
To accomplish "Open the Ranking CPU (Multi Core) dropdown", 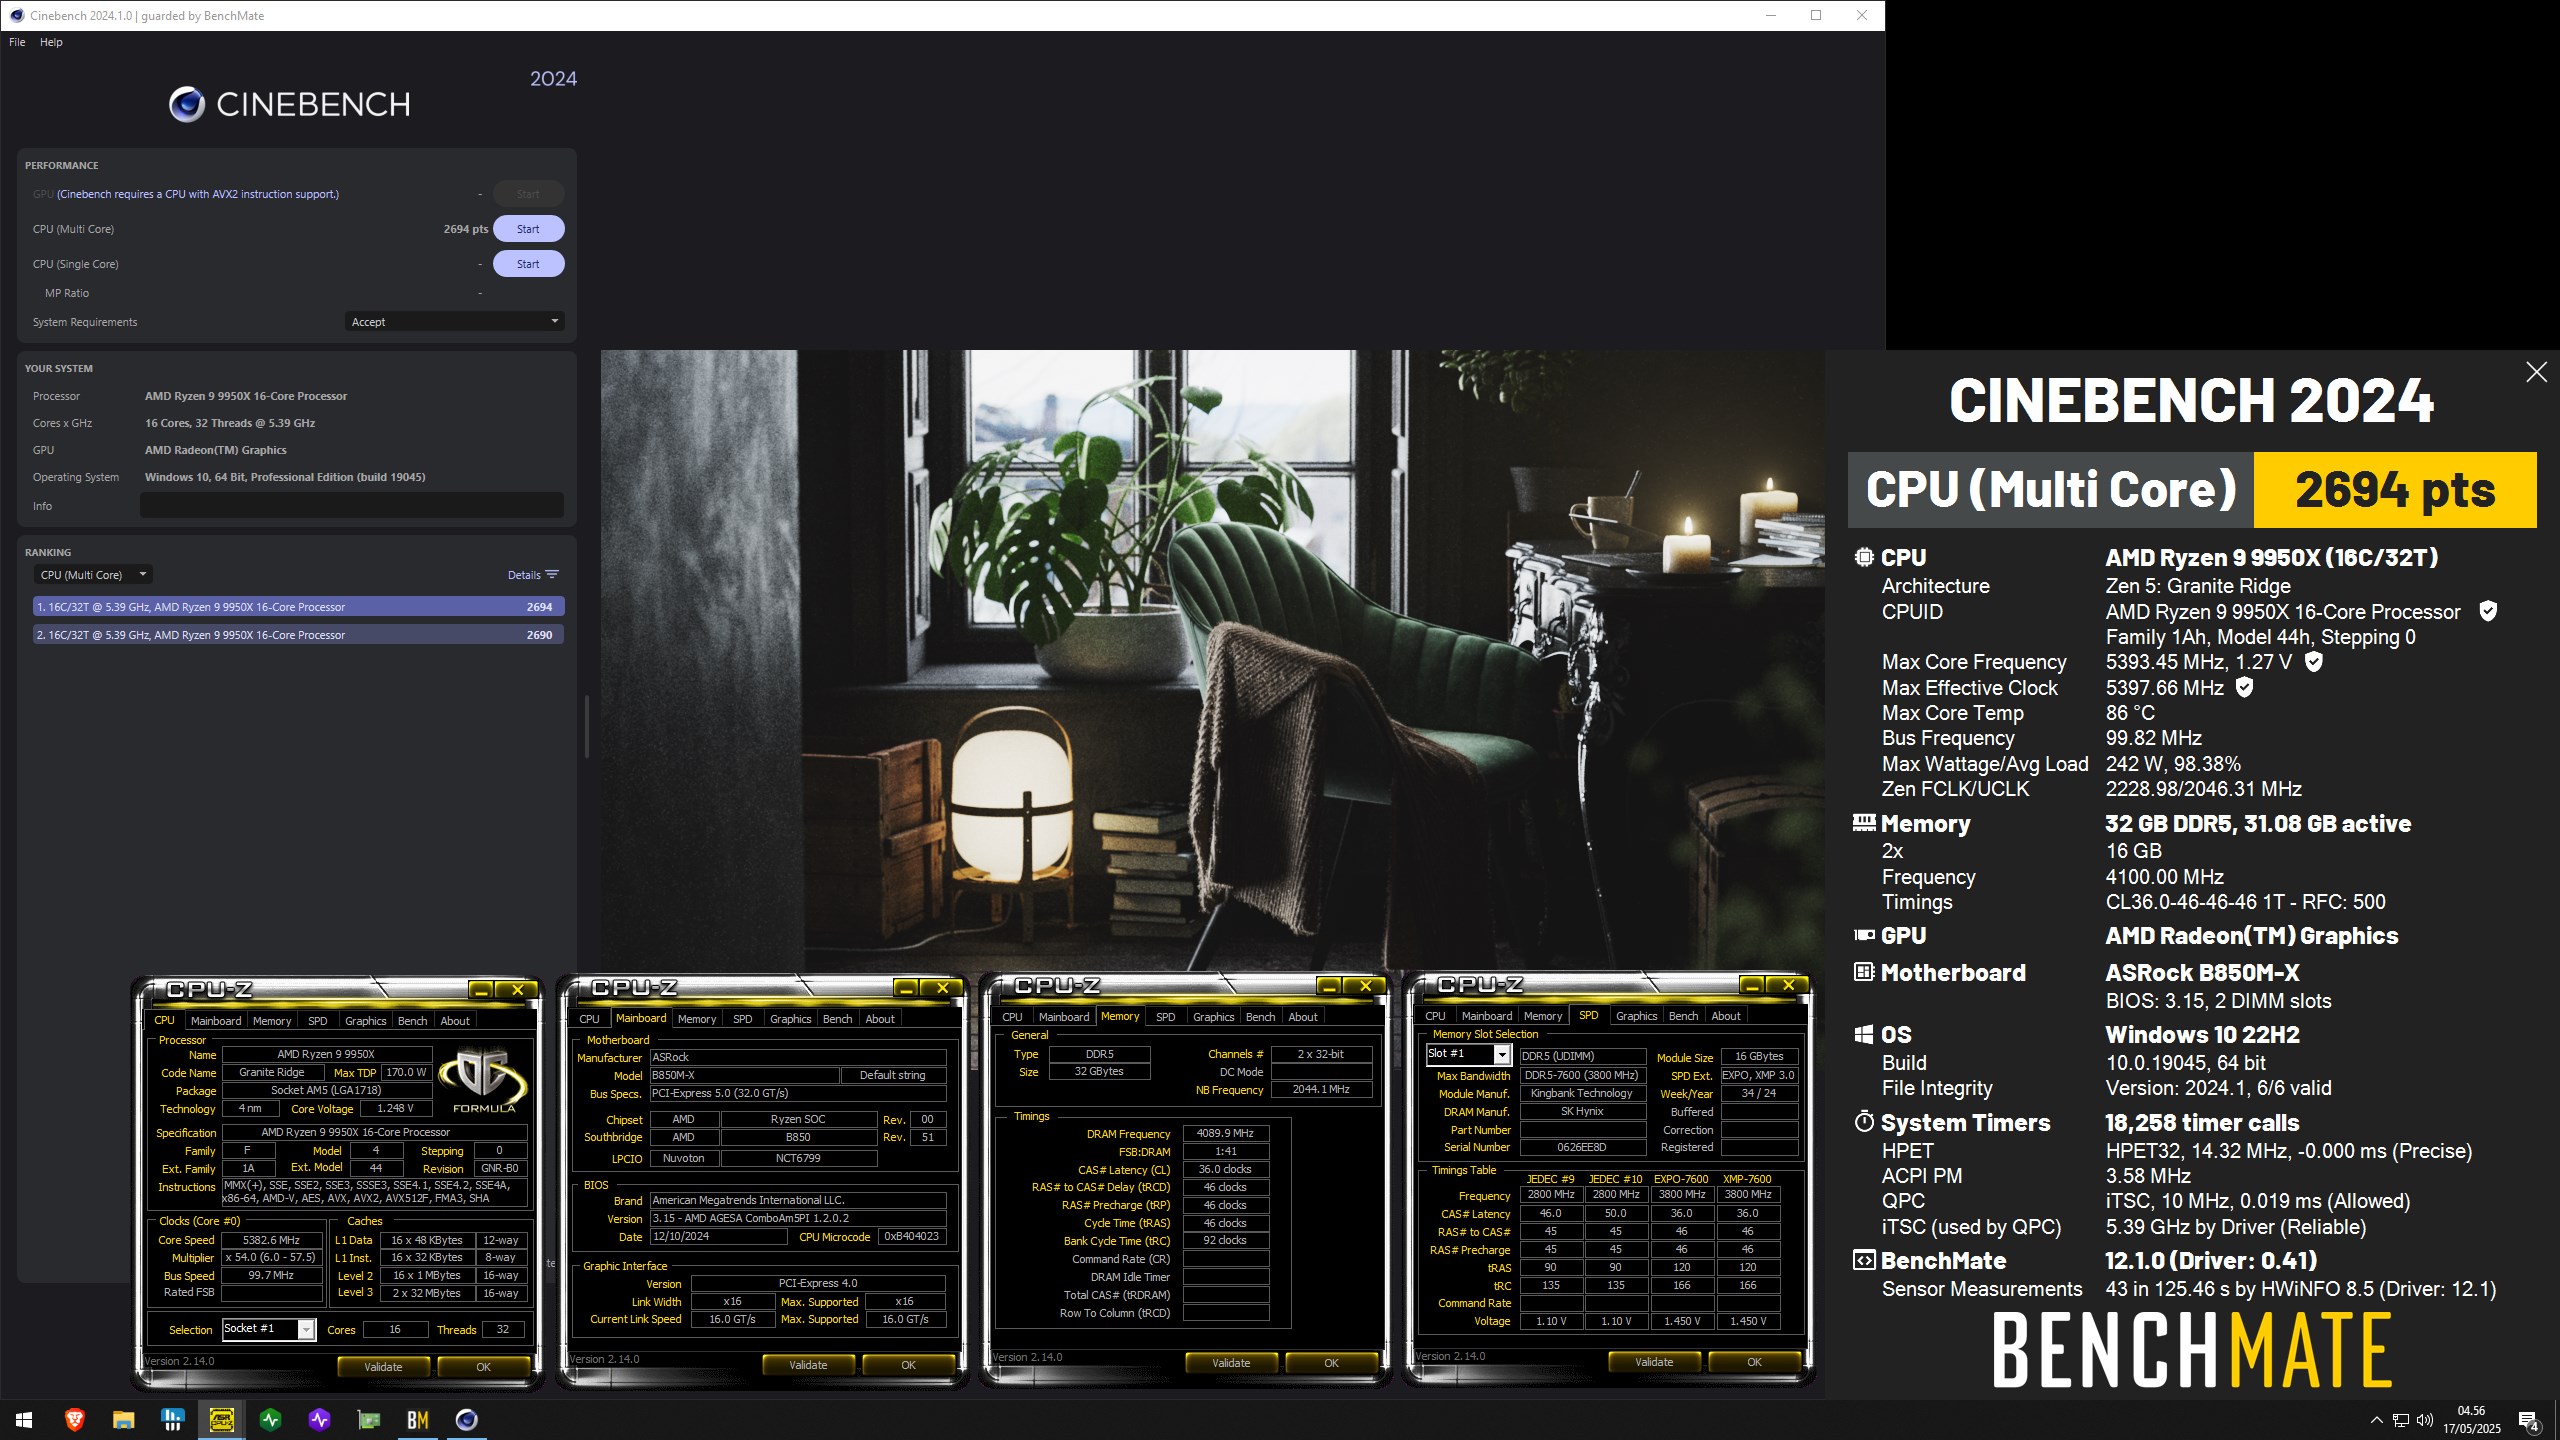I will pos(93,575).
